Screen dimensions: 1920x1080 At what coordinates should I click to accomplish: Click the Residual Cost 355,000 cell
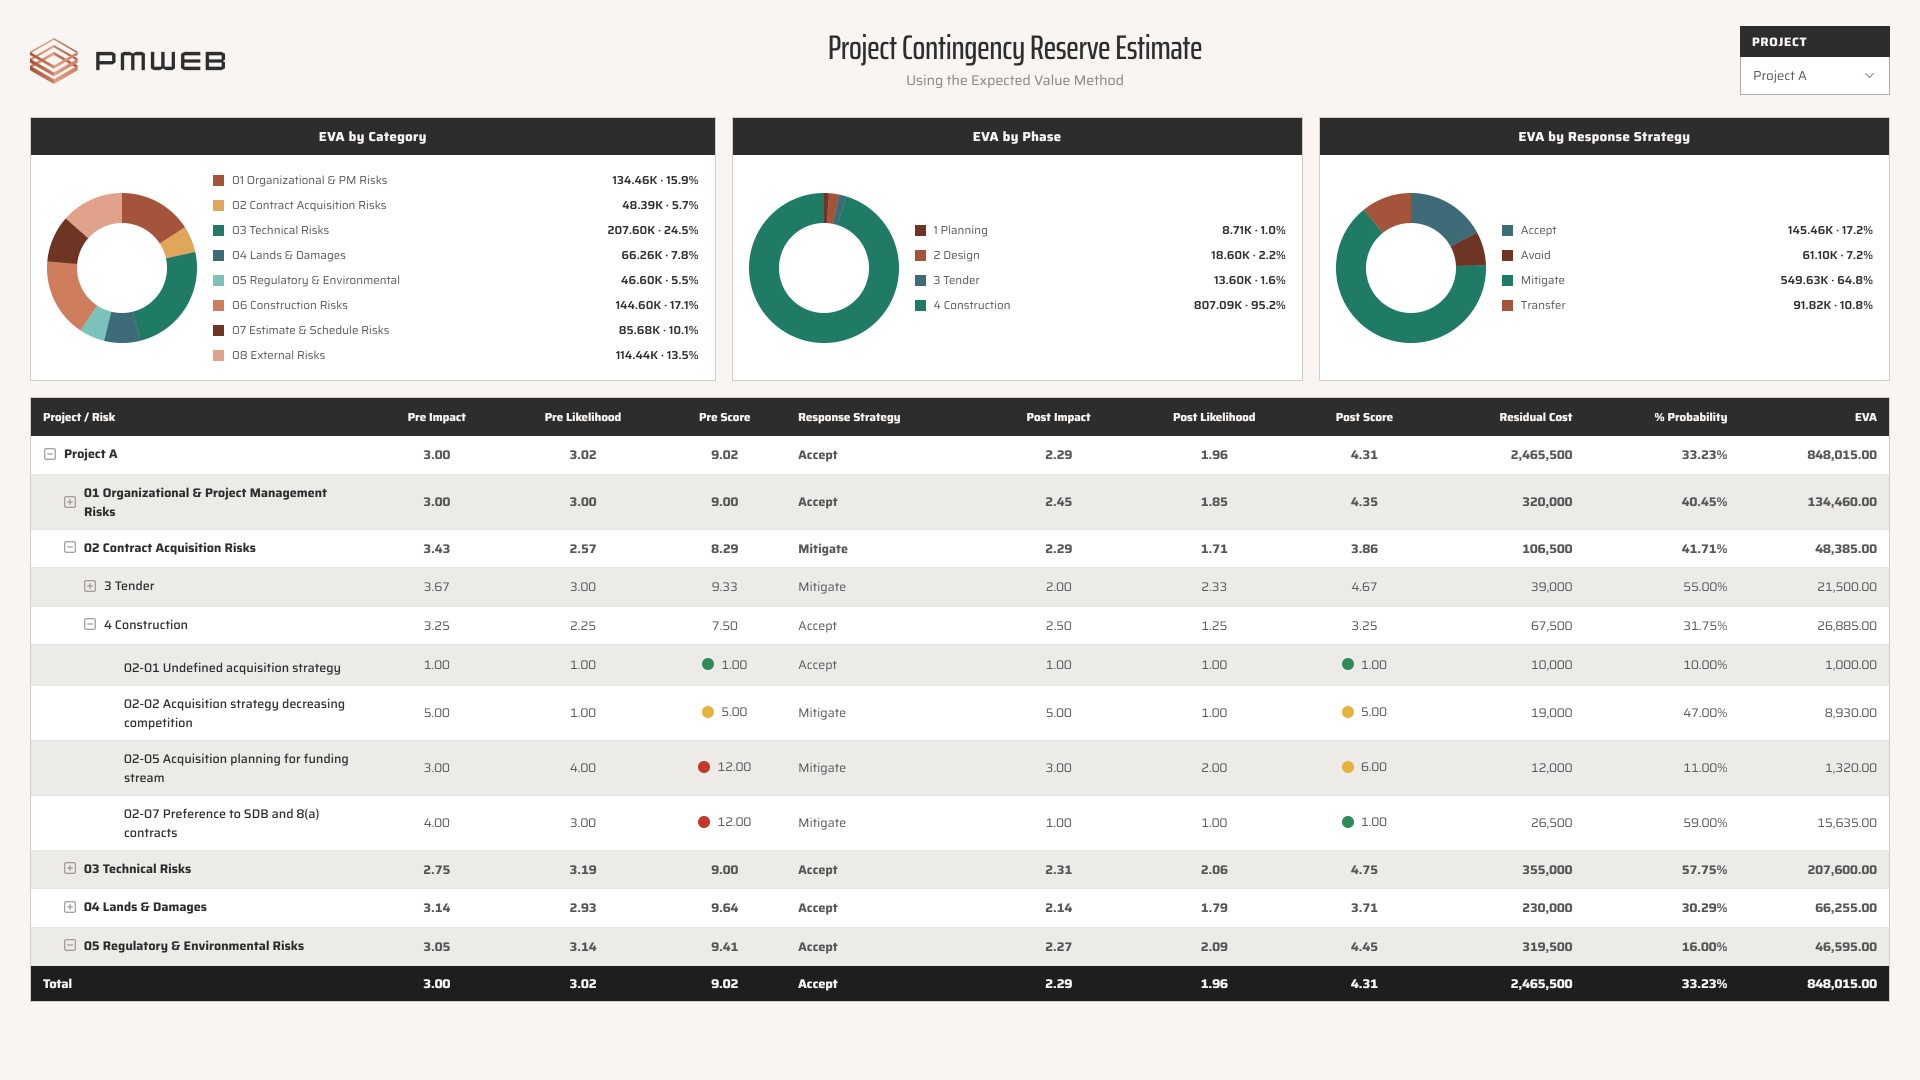pos(1547,870)
